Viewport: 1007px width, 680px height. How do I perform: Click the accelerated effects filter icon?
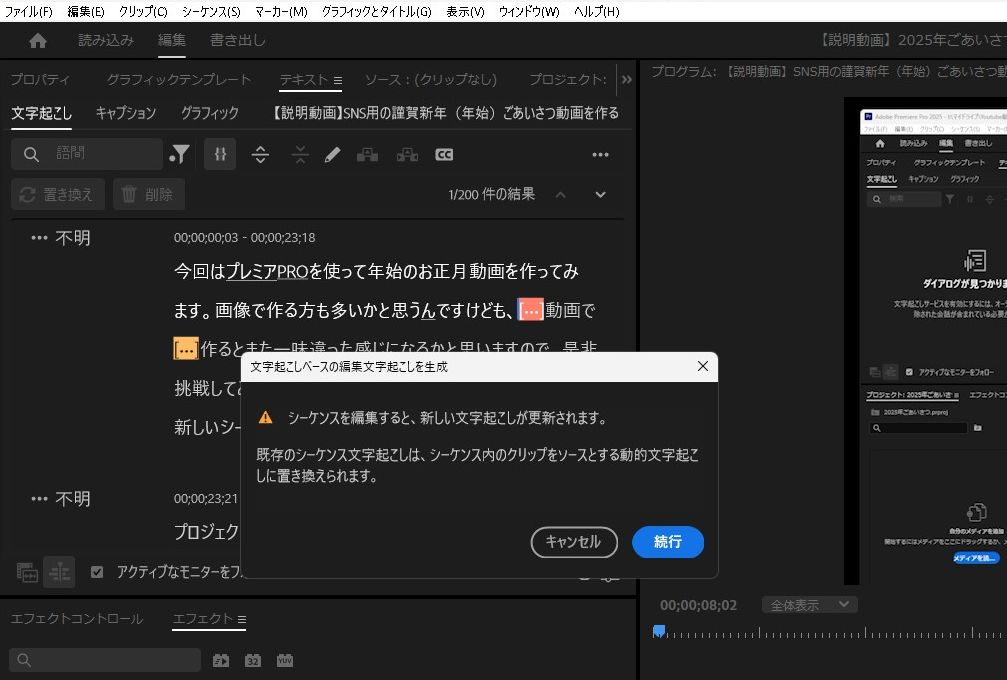coord(221,660)
